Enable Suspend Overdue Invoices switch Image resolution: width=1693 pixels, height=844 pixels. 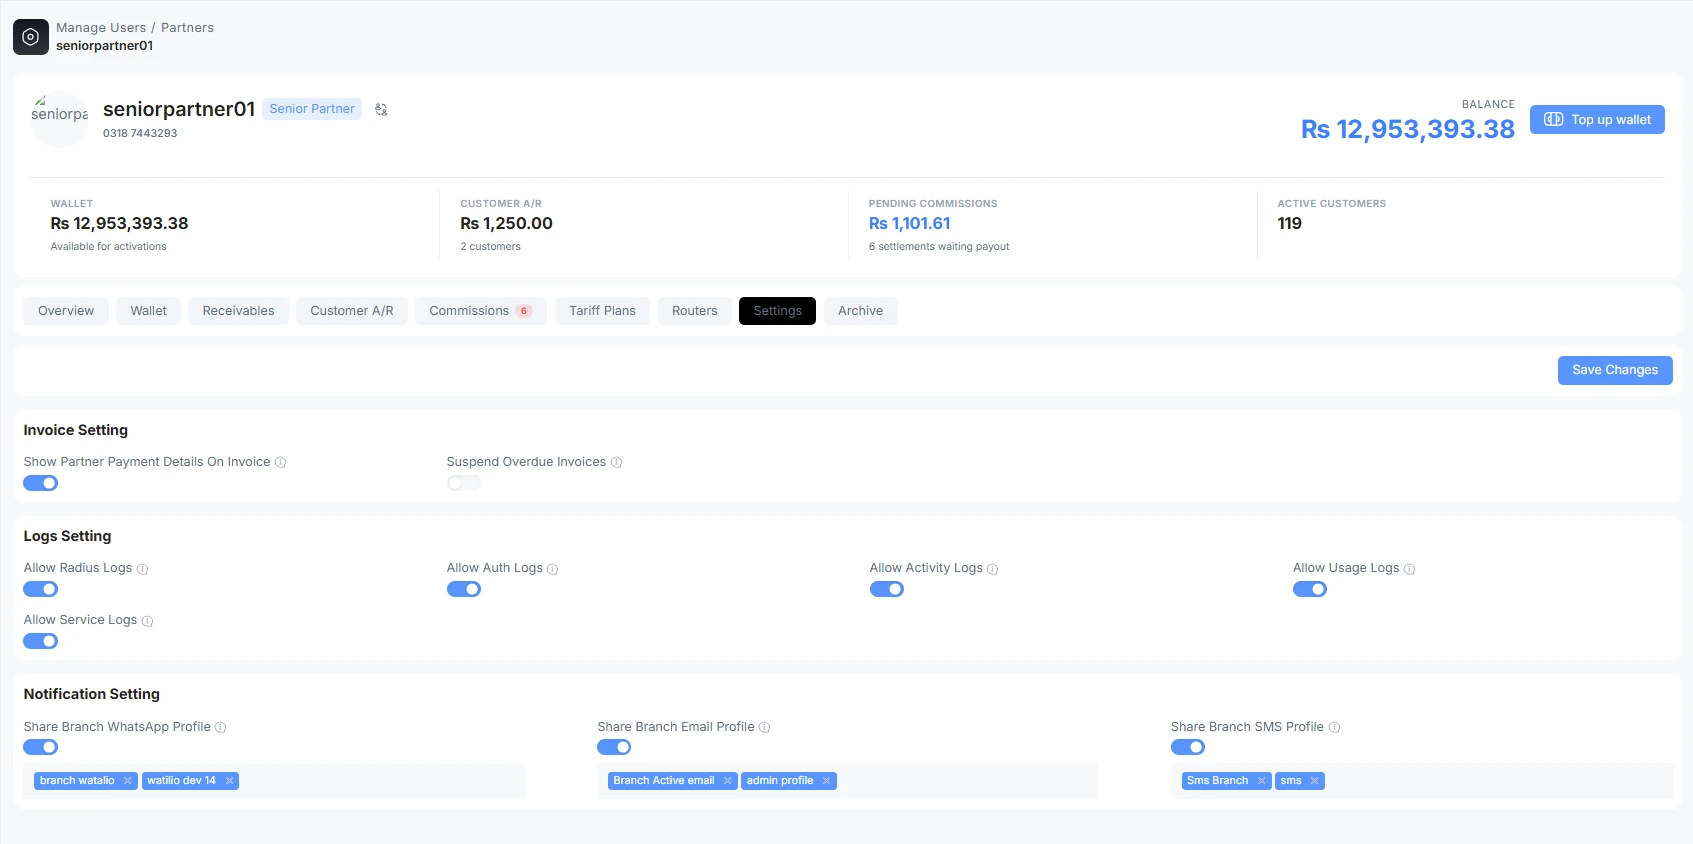(464, 483)
